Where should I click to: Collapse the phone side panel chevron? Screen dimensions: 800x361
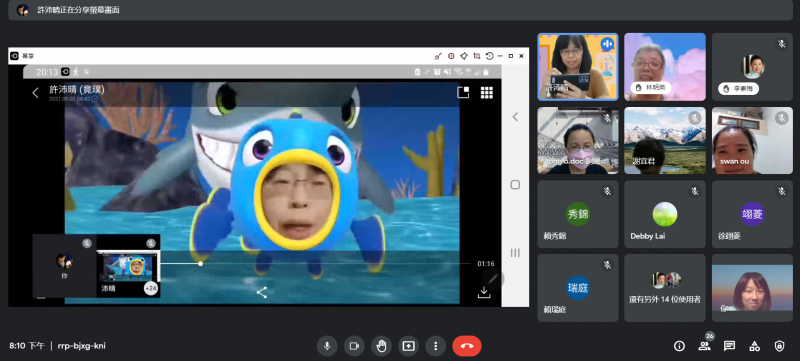pos(515,117)
